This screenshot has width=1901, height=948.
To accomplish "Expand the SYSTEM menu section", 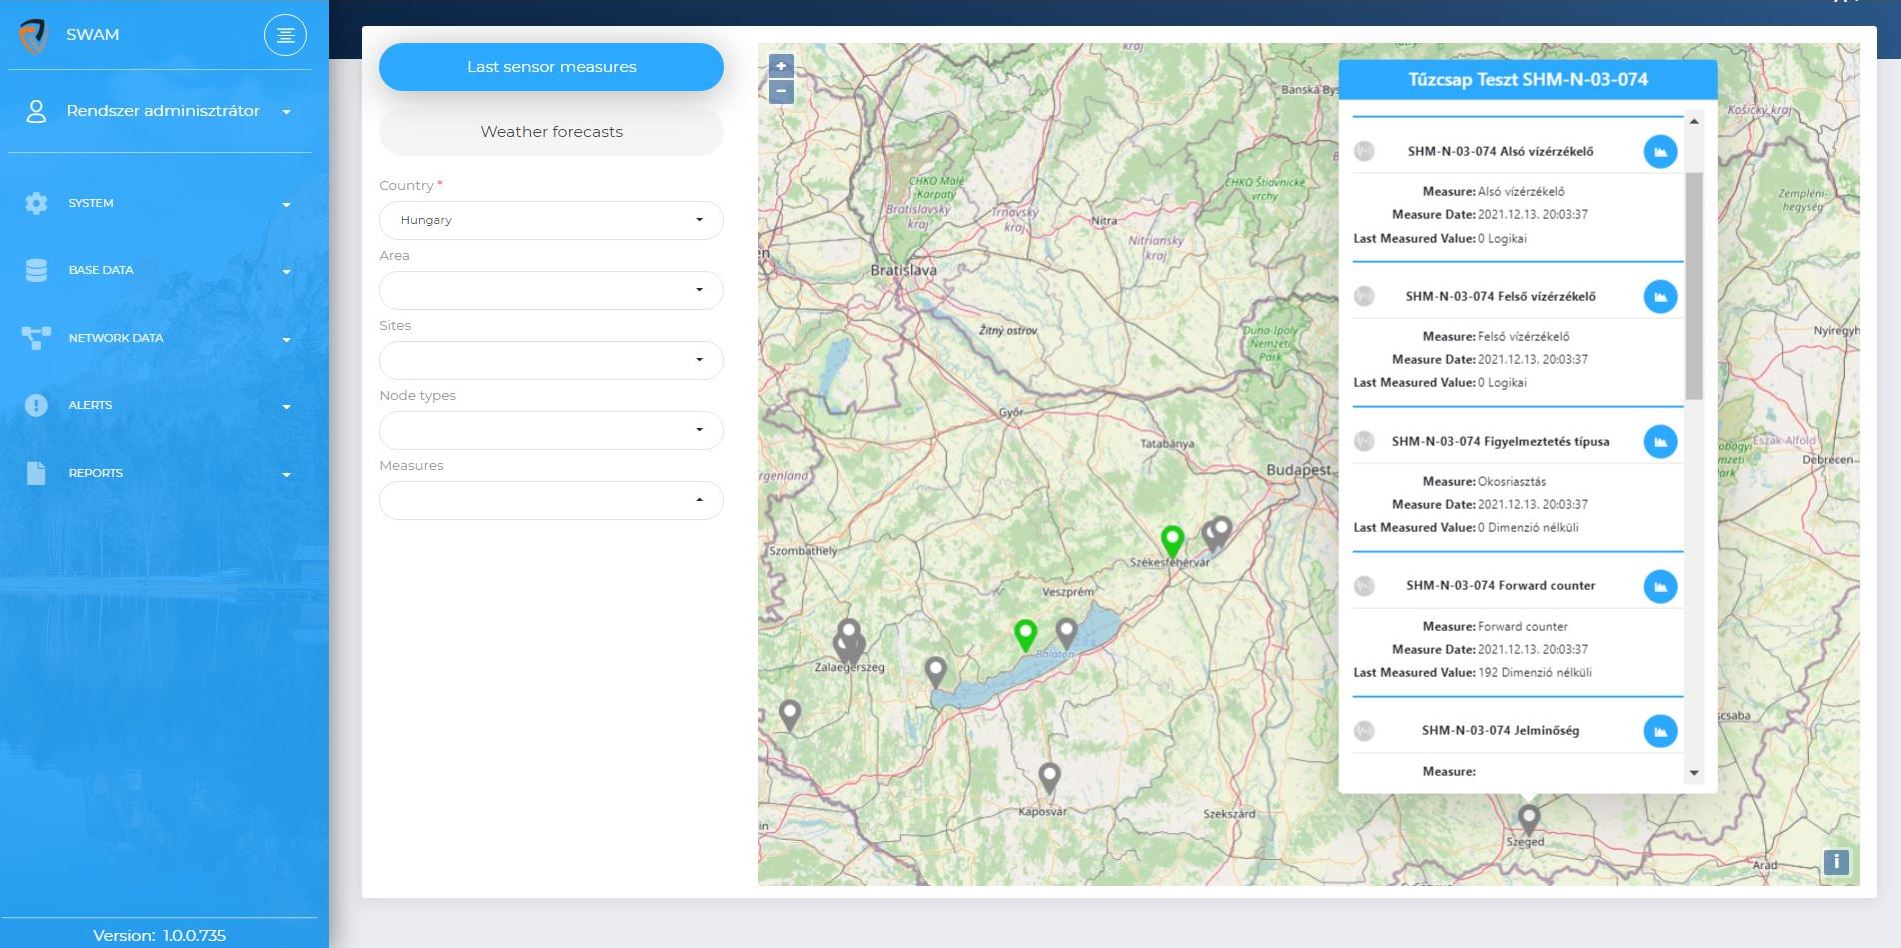I will coord(160,203).
